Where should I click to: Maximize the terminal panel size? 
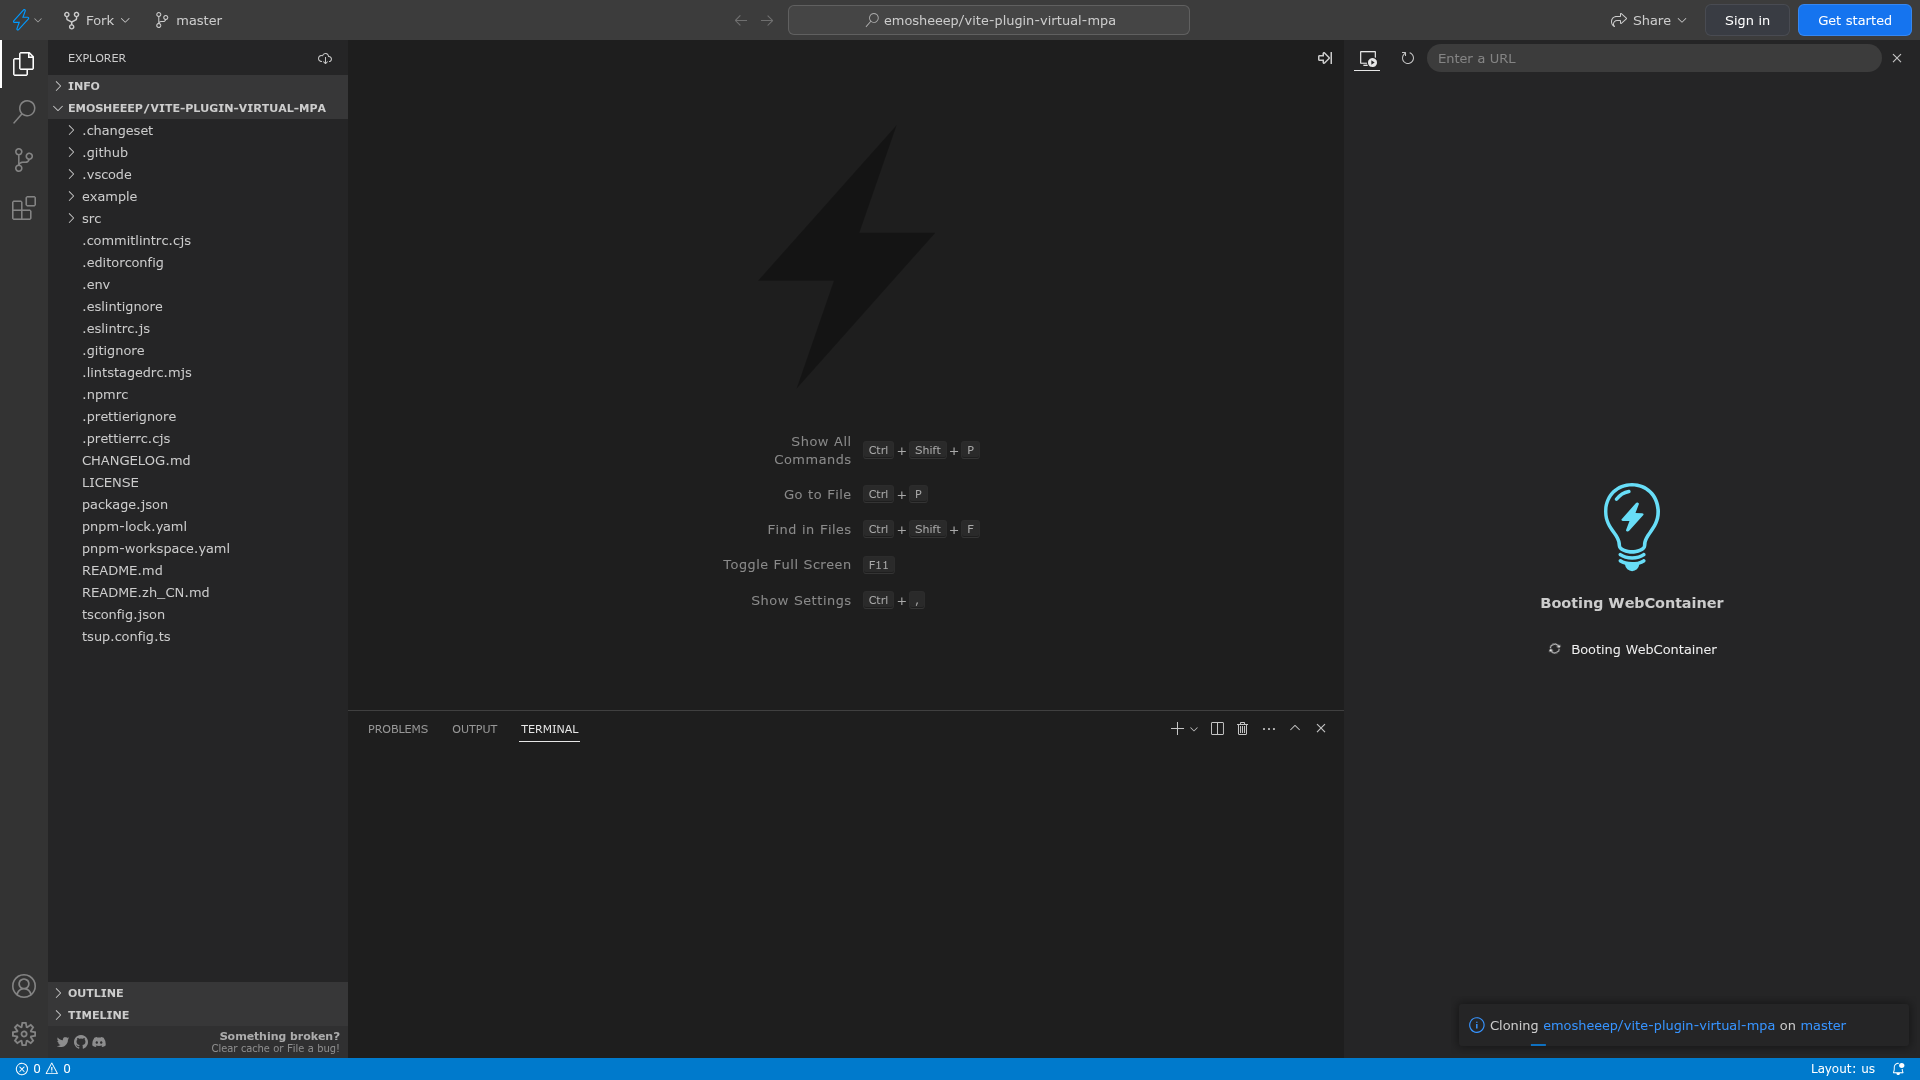click(x=1295, y=729)
